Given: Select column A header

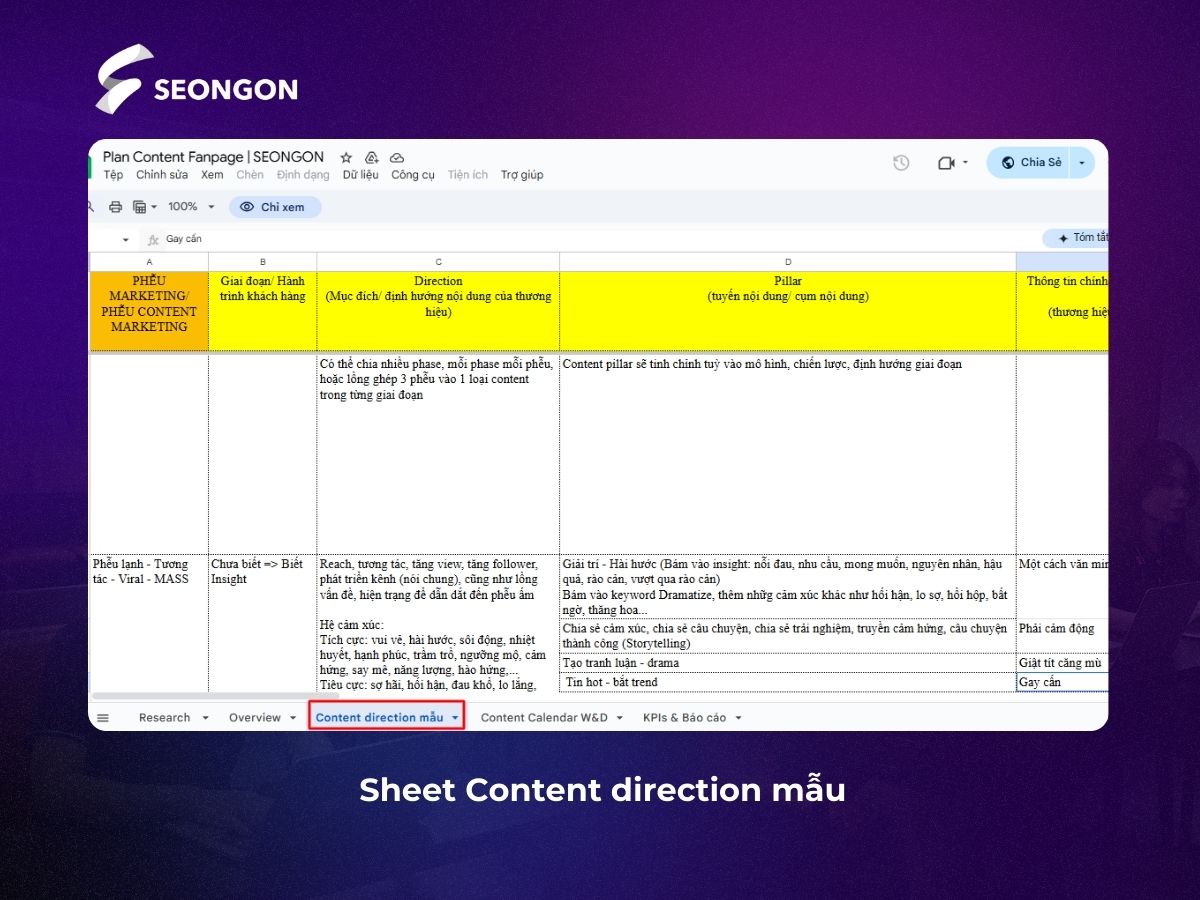Looking at the screenshot, I should coord(149,262).
